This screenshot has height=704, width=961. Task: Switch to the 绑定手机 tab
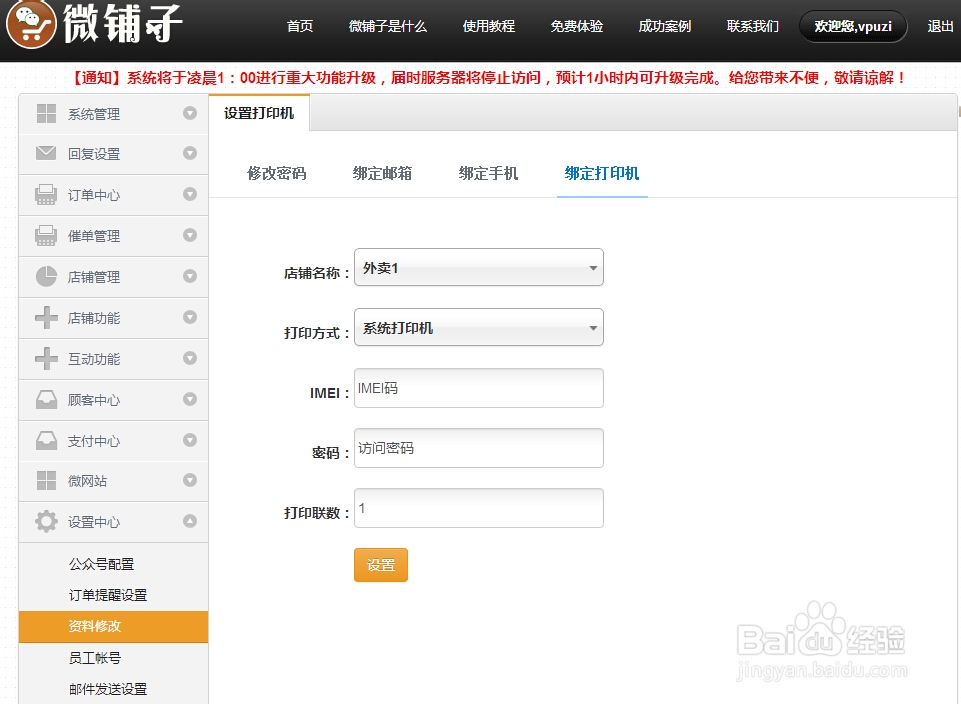click(x=487, y=173)
